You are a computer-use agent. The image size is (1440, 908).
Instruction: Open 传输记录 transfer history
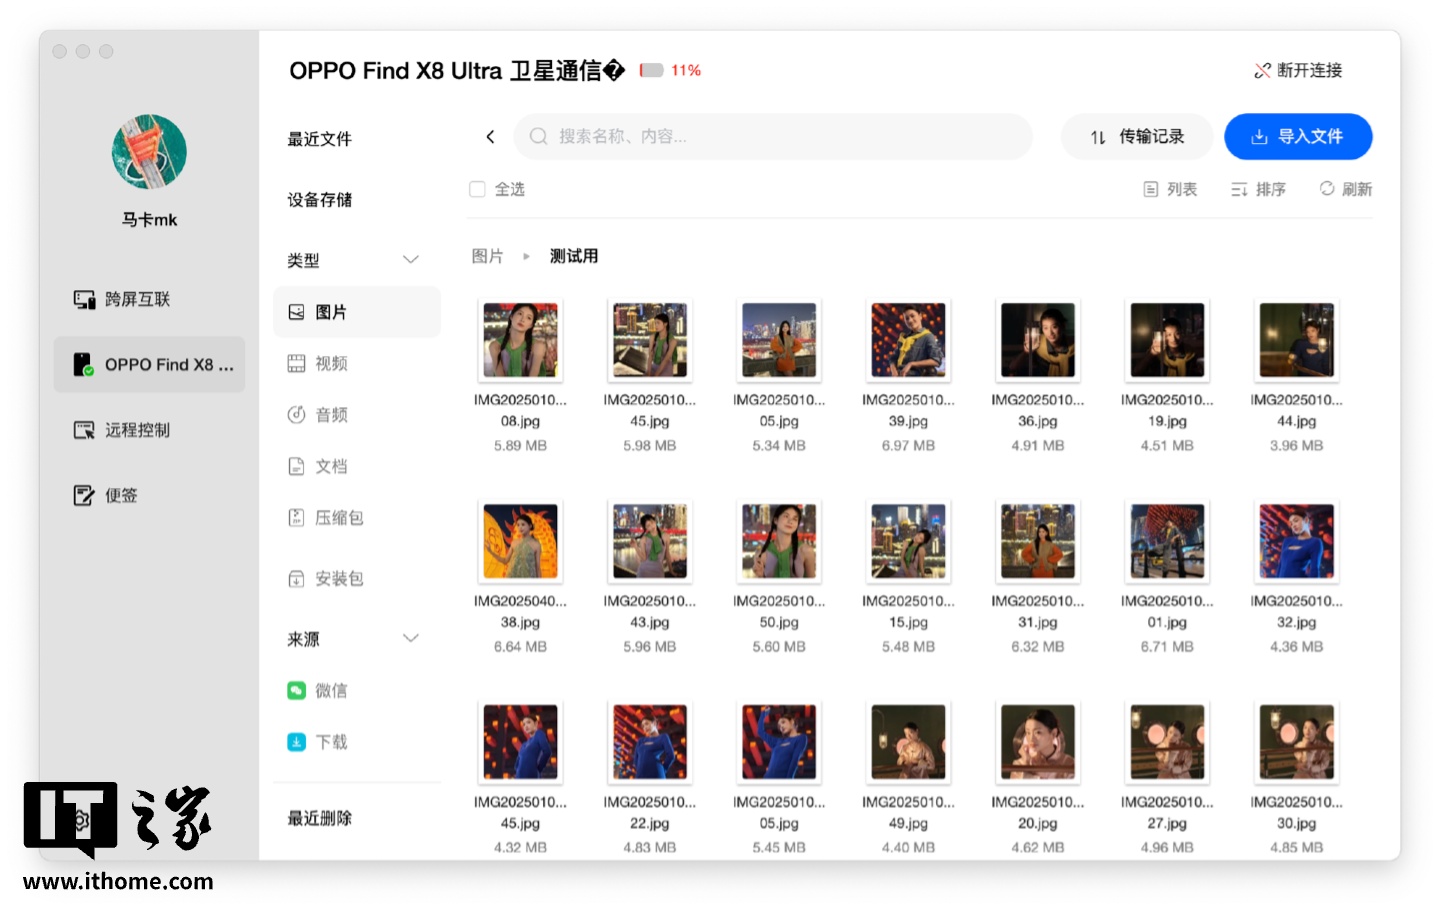1137,137
